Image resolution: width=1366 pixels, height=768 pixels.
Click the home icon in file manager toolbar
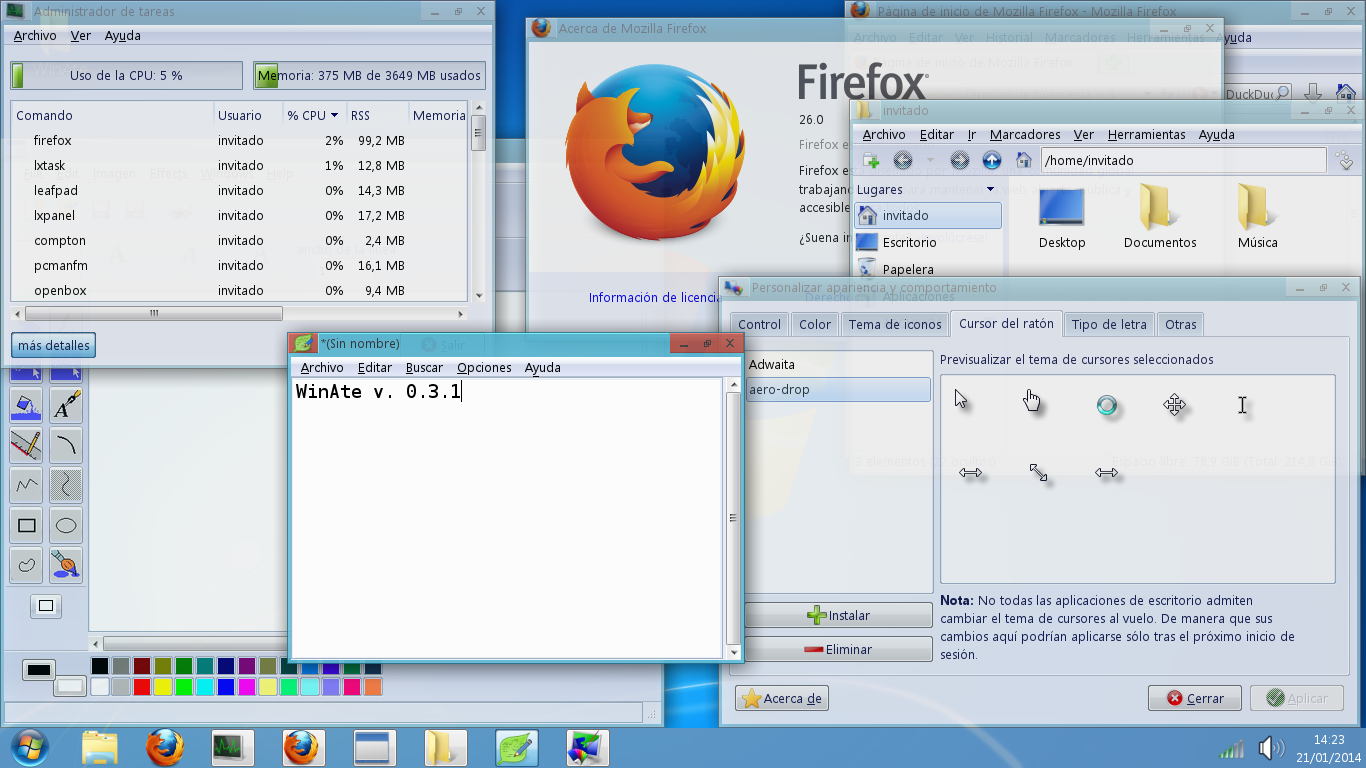click(1023, 160)
